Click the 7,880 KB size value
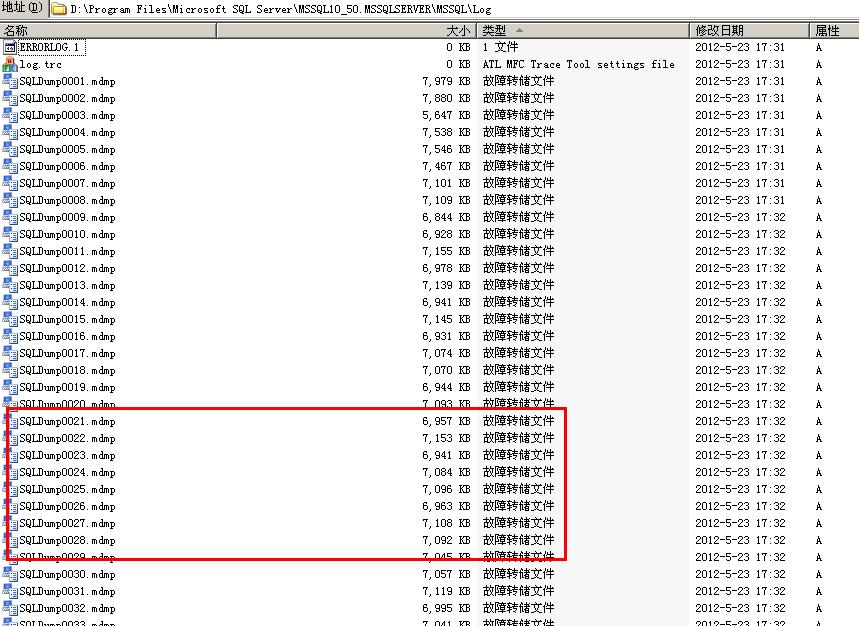 (446, 99)
